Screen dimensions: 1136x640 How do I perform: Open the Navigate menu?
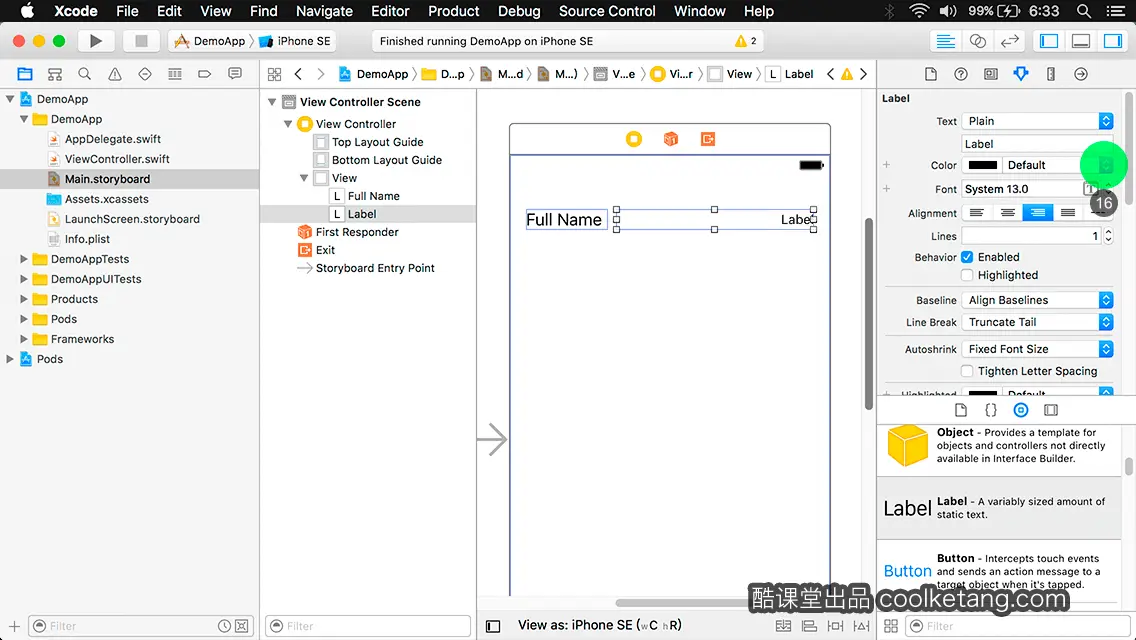point(324,11)
